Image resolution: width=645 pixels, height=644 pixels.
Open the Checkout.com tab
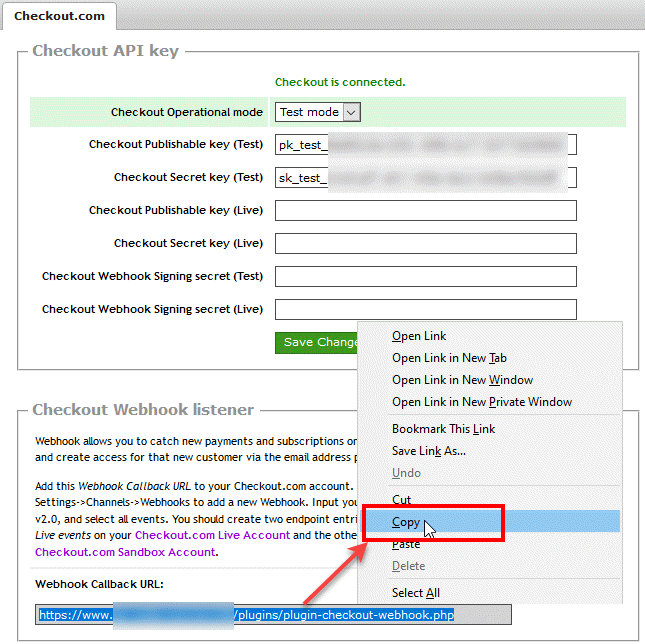coord(59,16)
